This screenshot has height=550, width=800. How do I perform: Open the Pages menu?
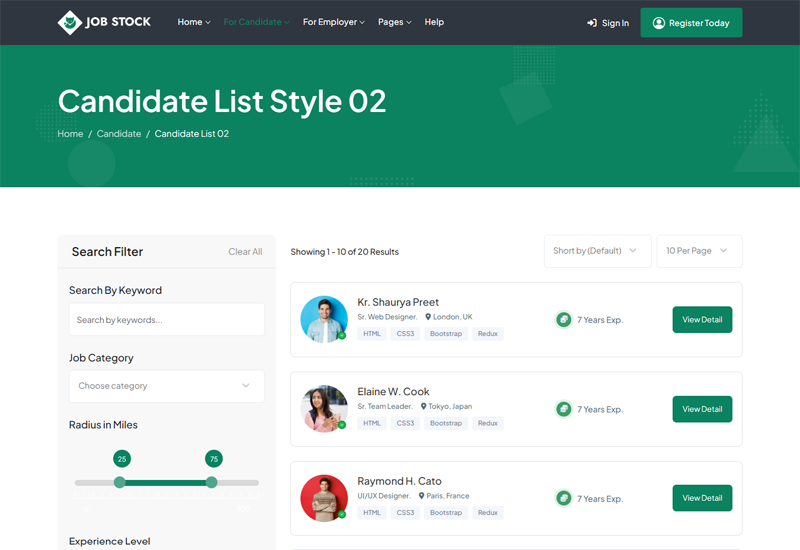point(394,22)
